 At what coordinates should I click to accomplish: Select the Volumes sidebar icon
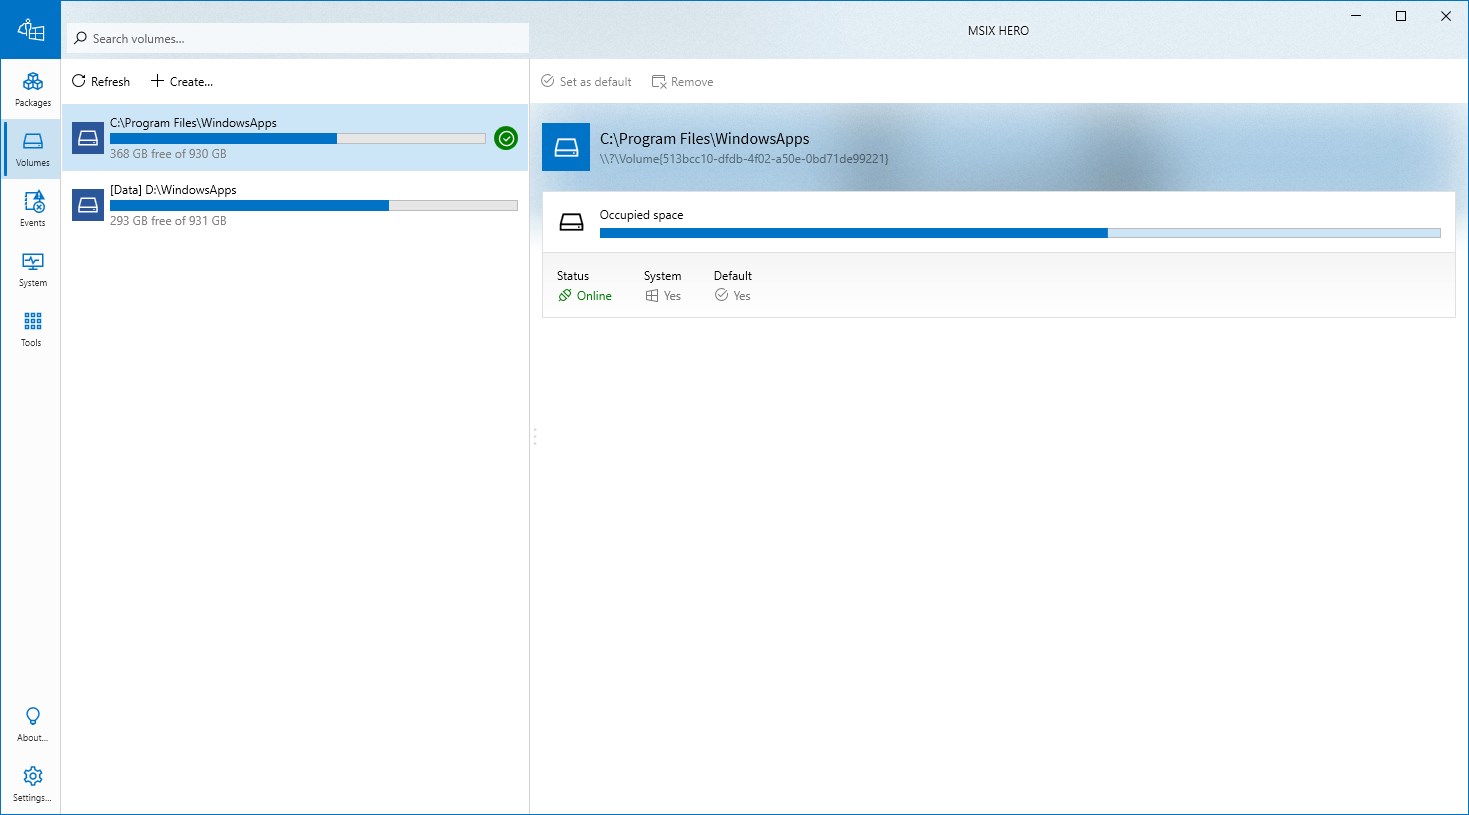[x=32, y=150]
